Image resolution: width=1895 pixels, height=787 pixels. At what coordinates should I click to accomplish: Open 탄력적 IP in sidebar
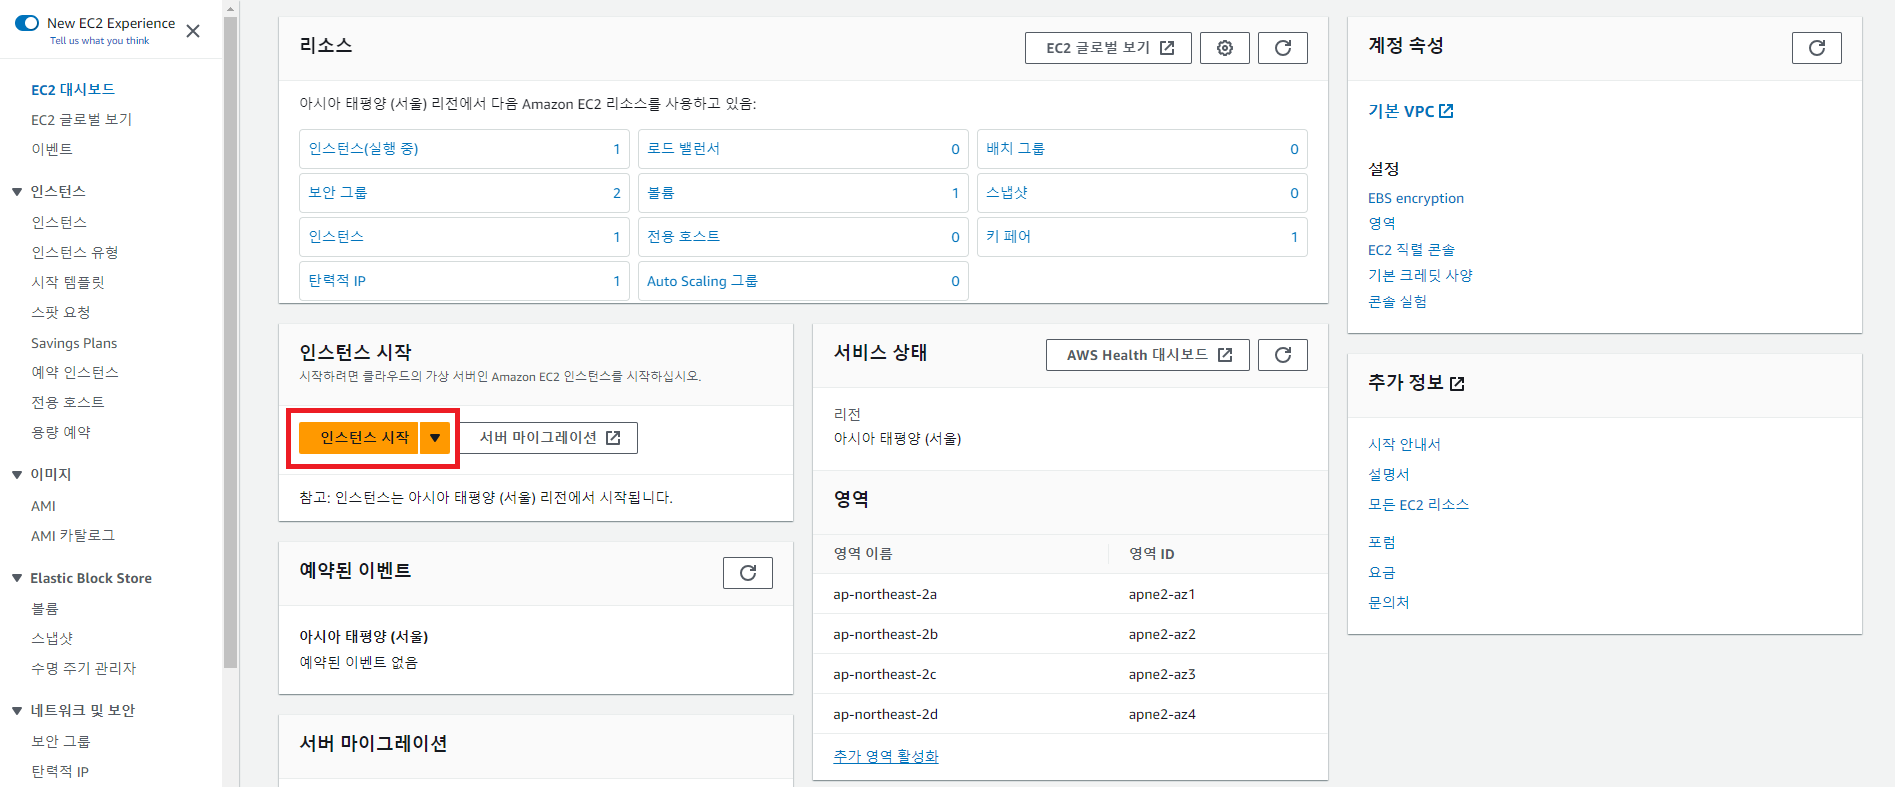point(60,771)
